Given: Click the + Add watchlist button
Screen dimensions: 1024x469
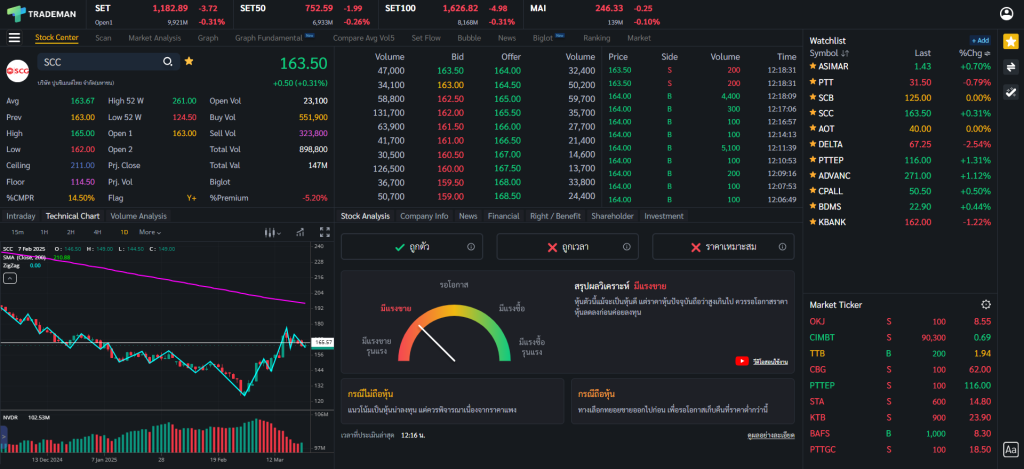Looking at the screenshot, I should pyautogui.click(x=980, y=40).
